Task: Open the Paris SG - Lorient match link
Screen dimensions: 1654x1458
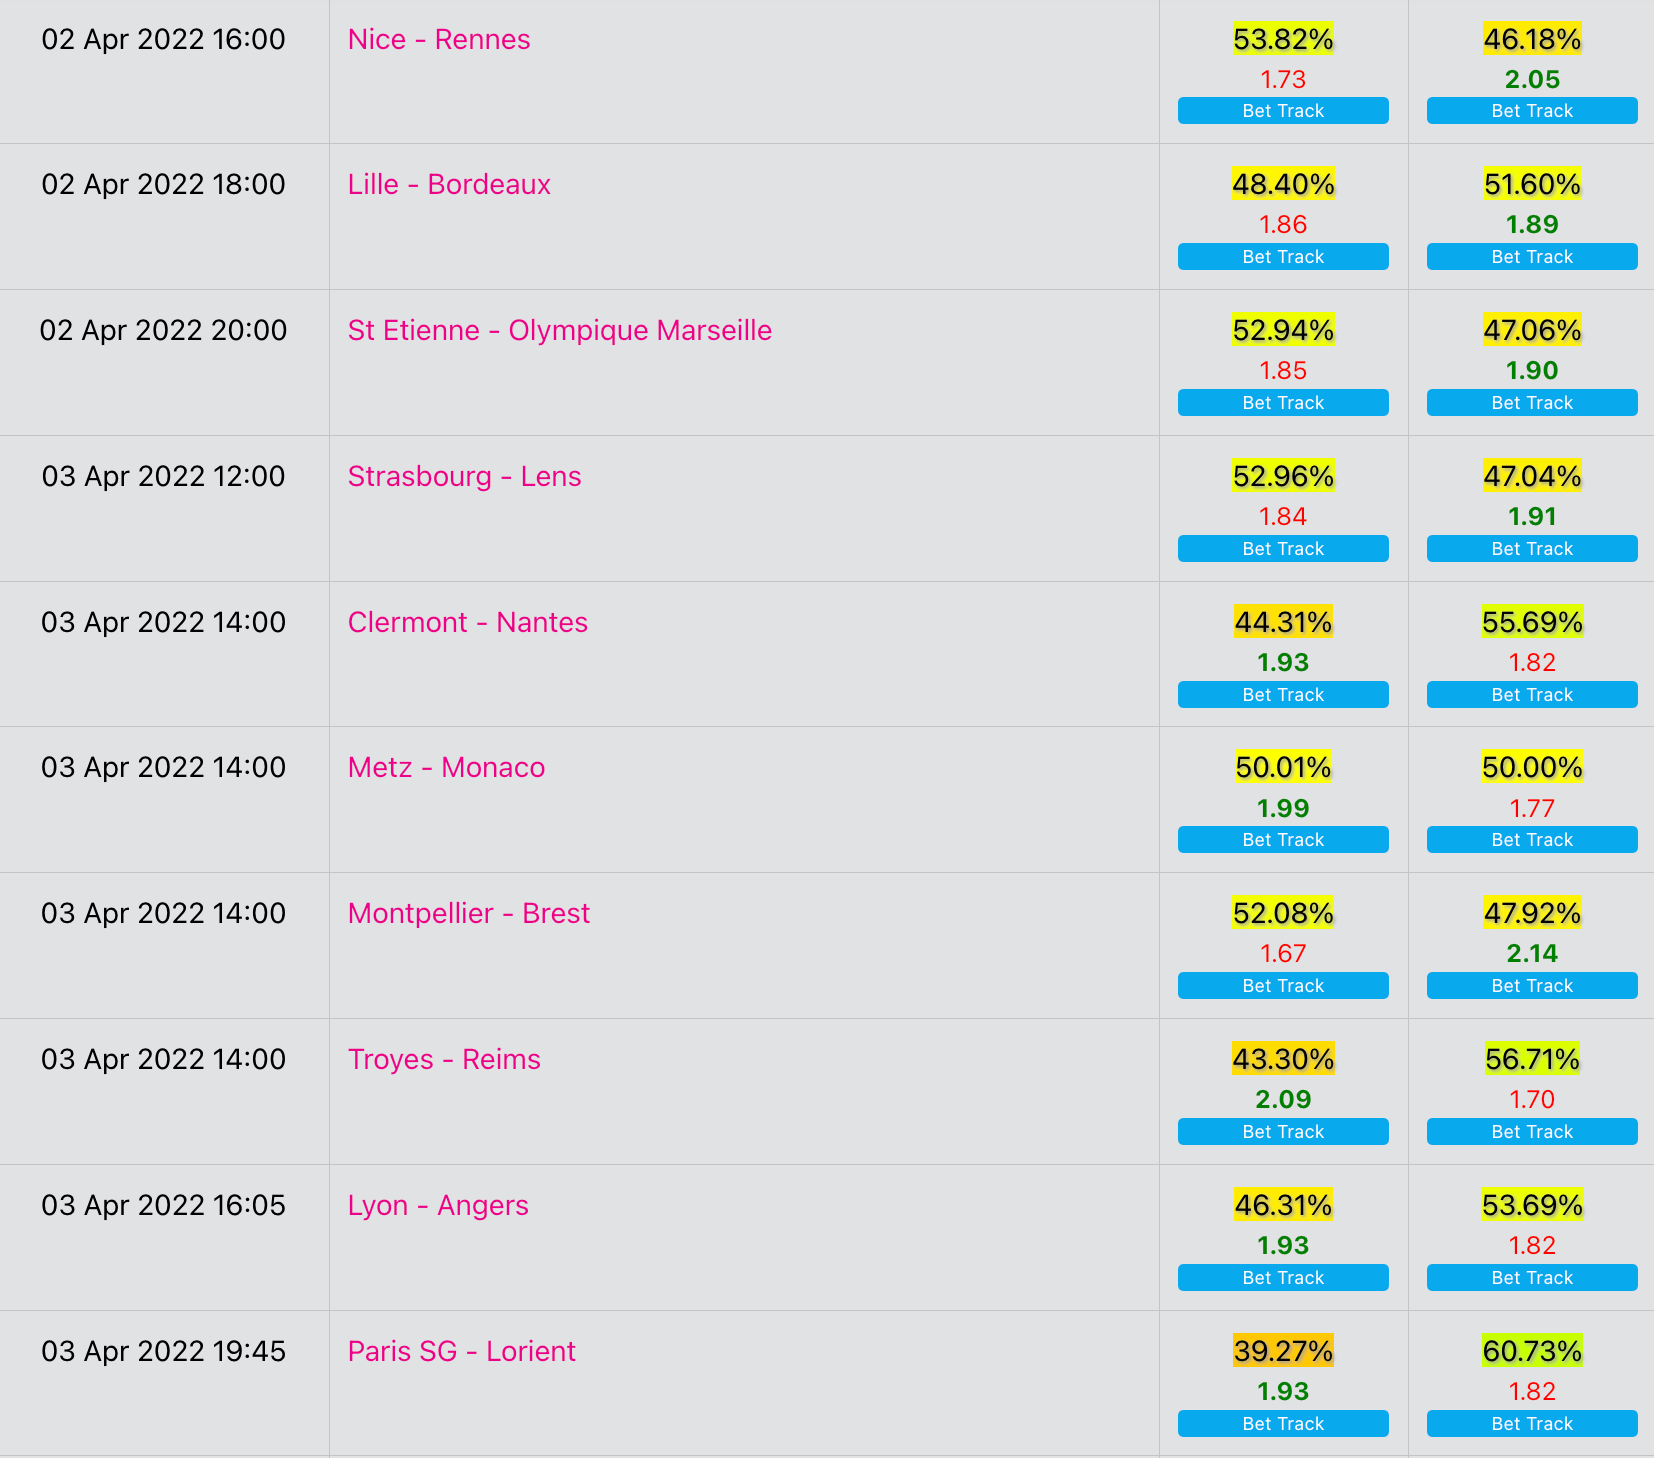Action: [462, 1351]
